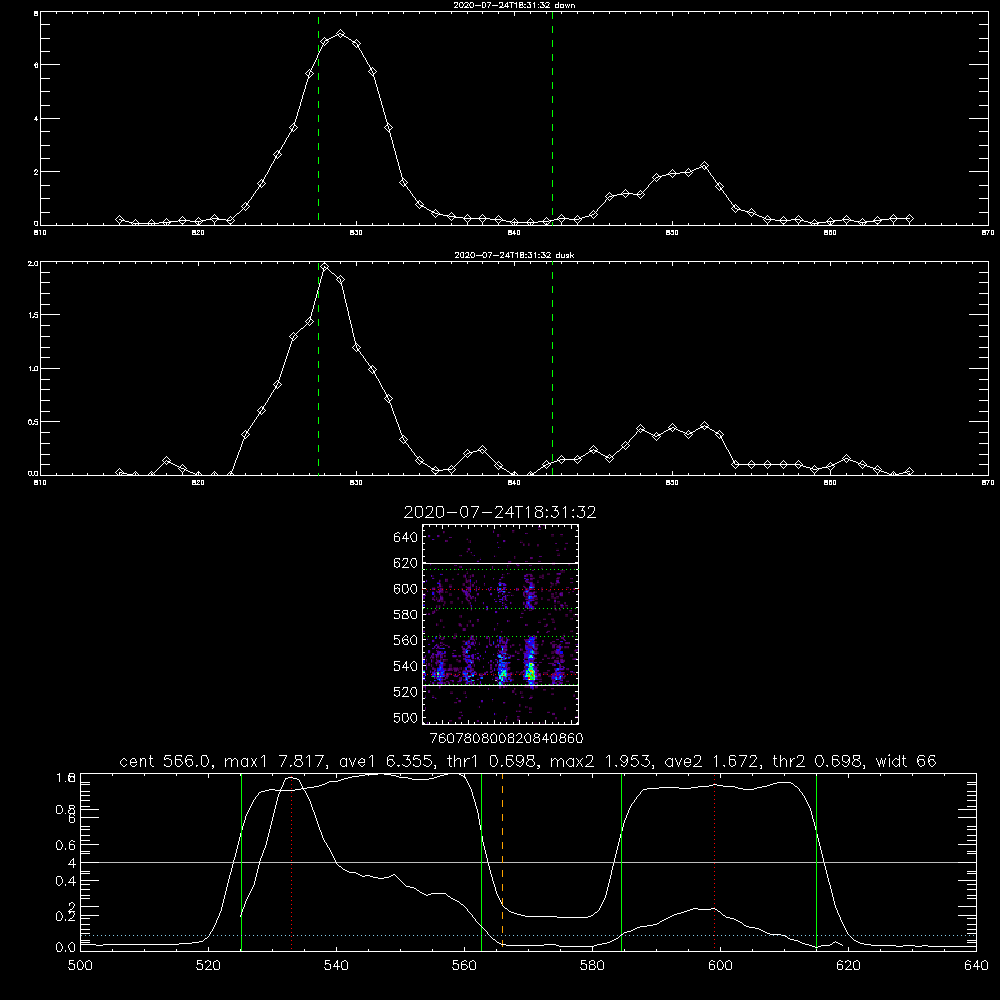Click 'cent 566.0' in the statistics line
The image size is (1000, 1000).
(165, 761)
